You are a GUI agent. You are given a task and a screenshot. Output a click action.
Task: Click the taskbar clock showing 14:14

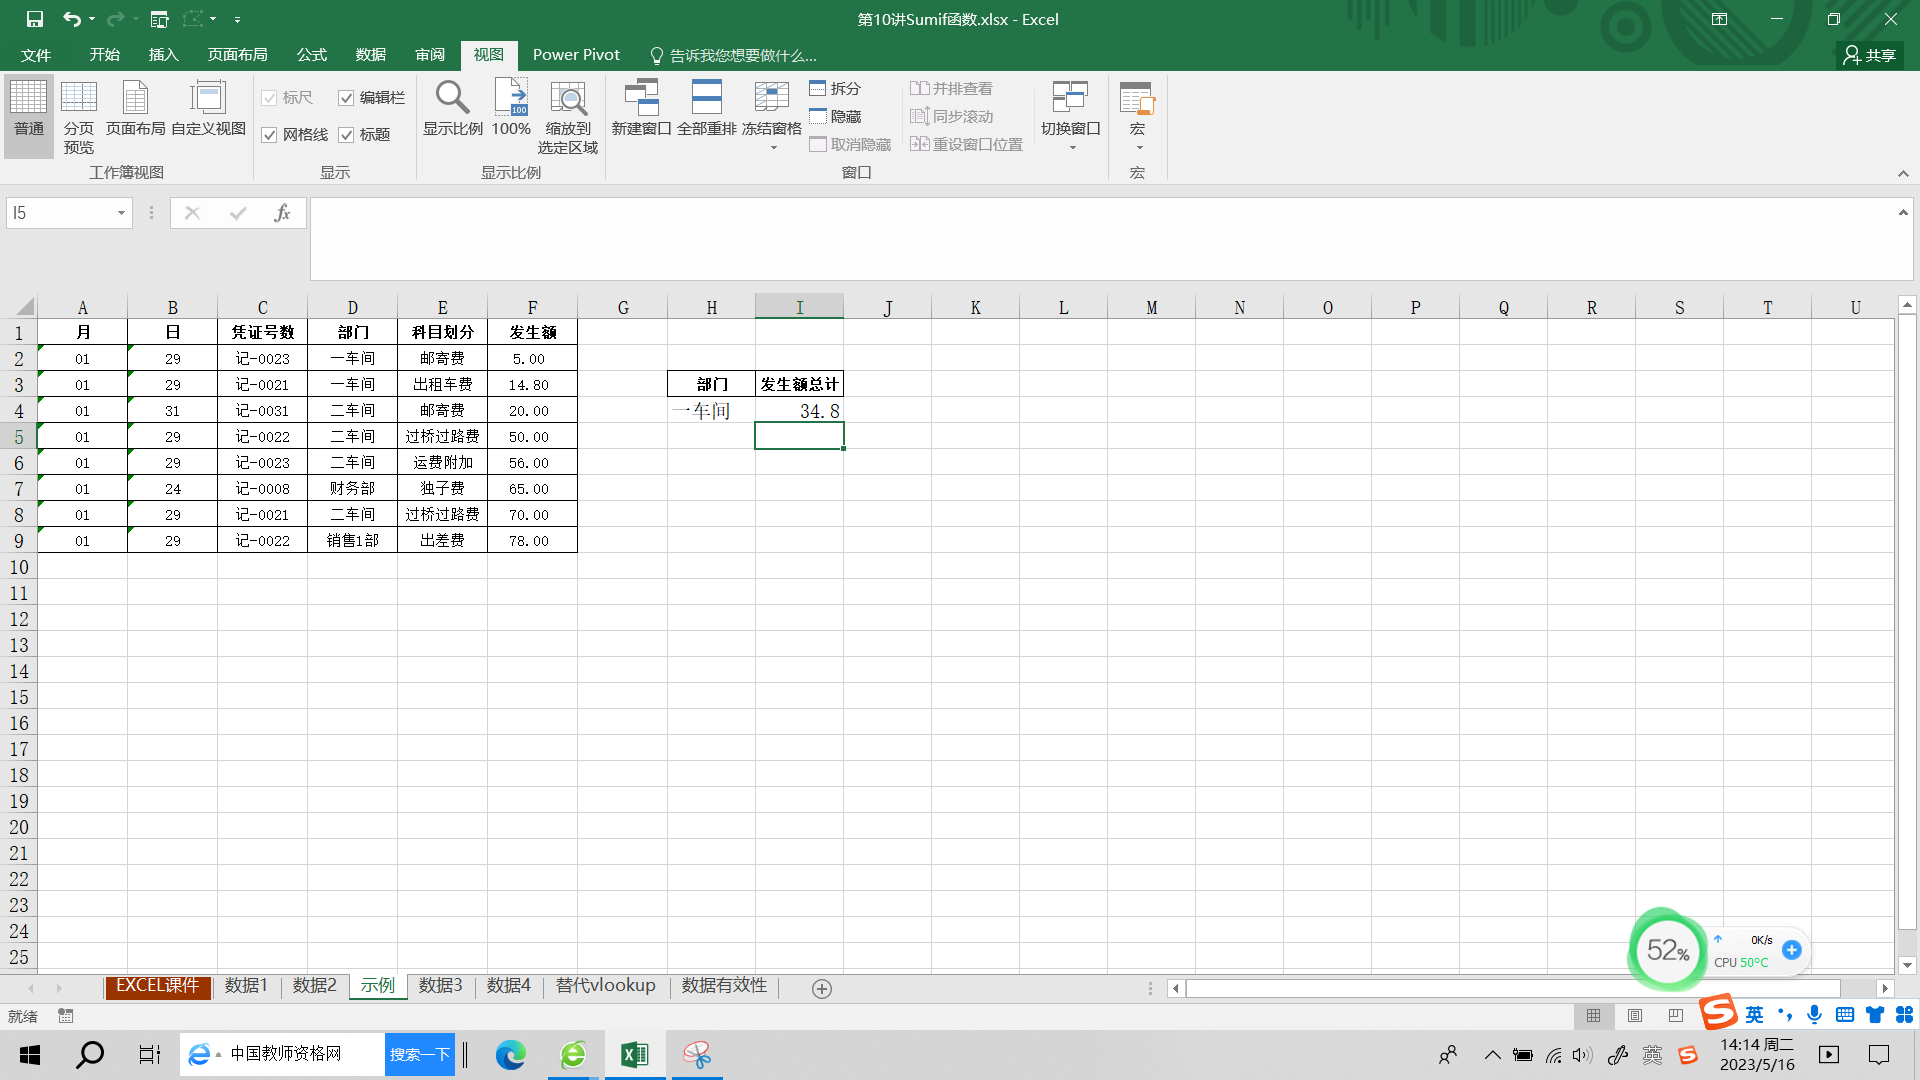click(1757, 1055)
